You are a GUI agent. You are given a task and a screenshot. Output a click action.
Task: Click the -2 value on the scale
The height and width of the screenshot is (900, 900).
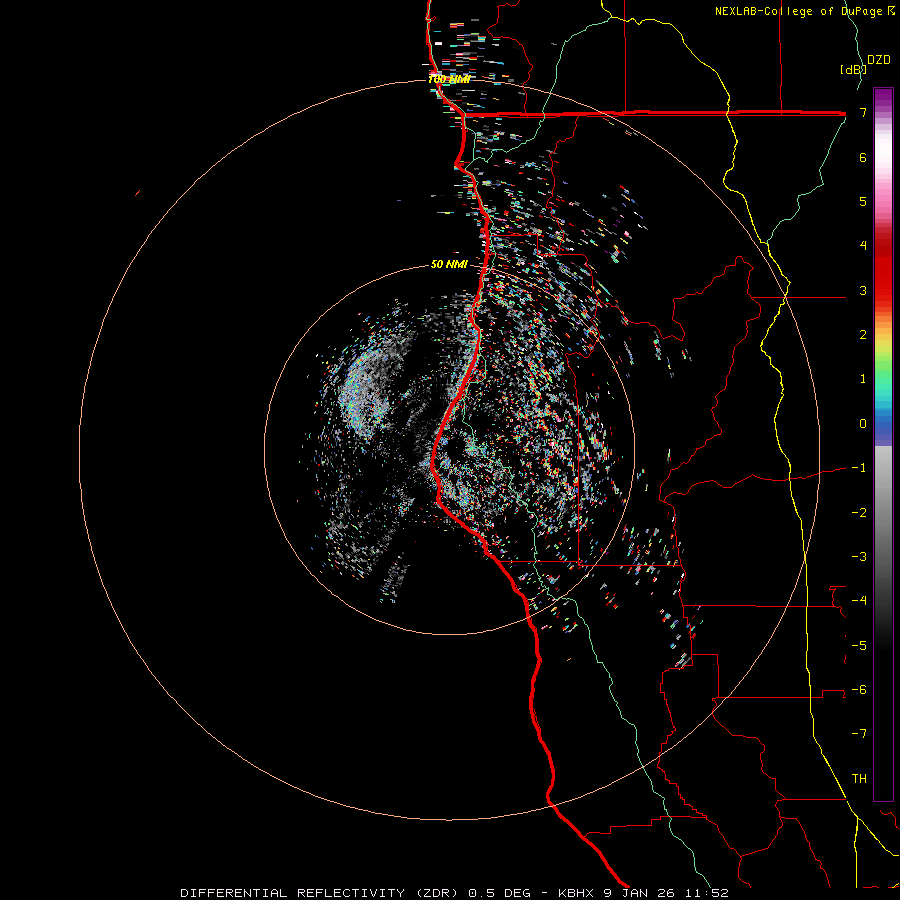[x=859, y=512]
